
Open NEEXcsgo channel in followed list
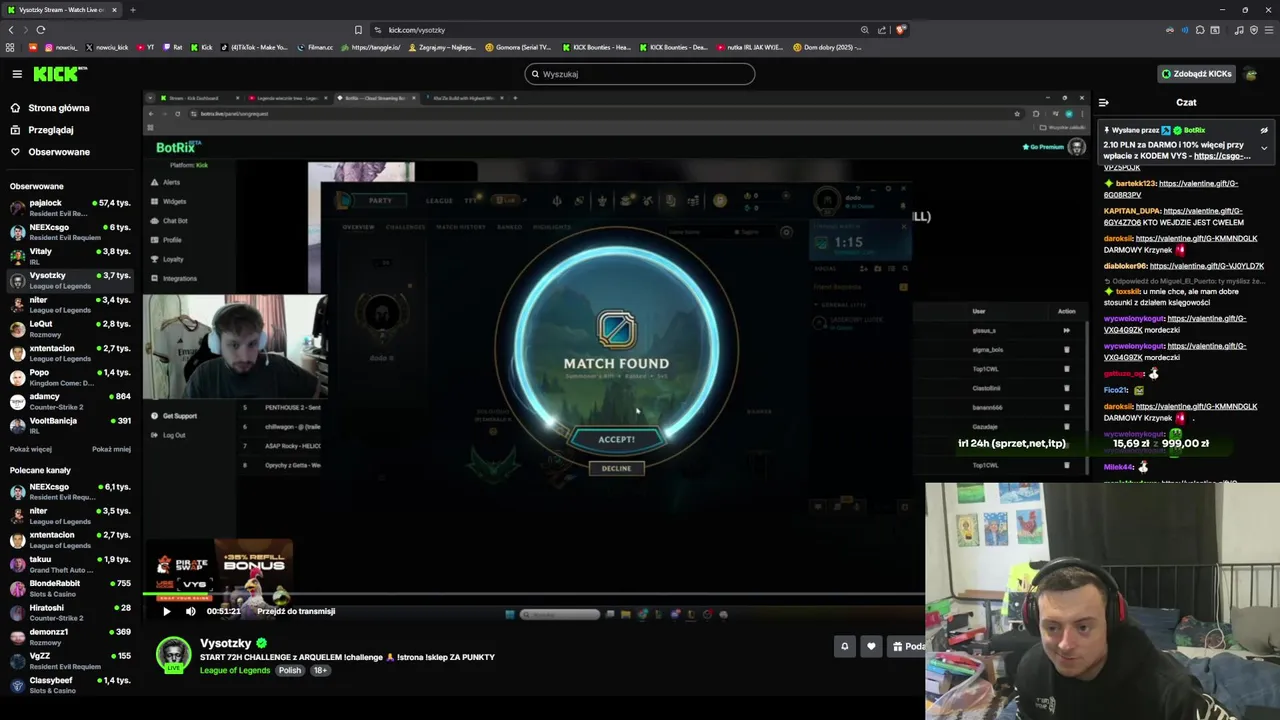pyautogui.click(x=70, y=232)
